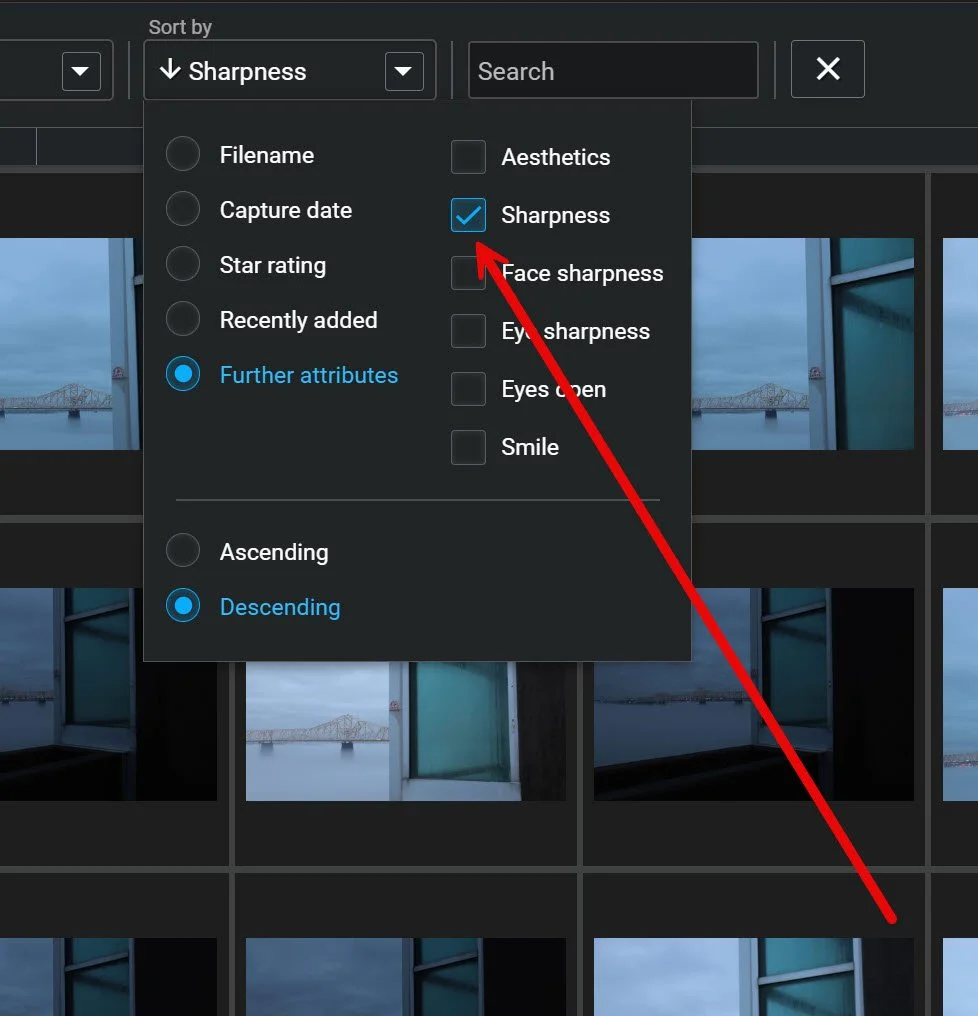Enable the Aesthetics checkbox
This screenshot has height=1016, width=978.
pyautogui.click(x=468, y=157)
